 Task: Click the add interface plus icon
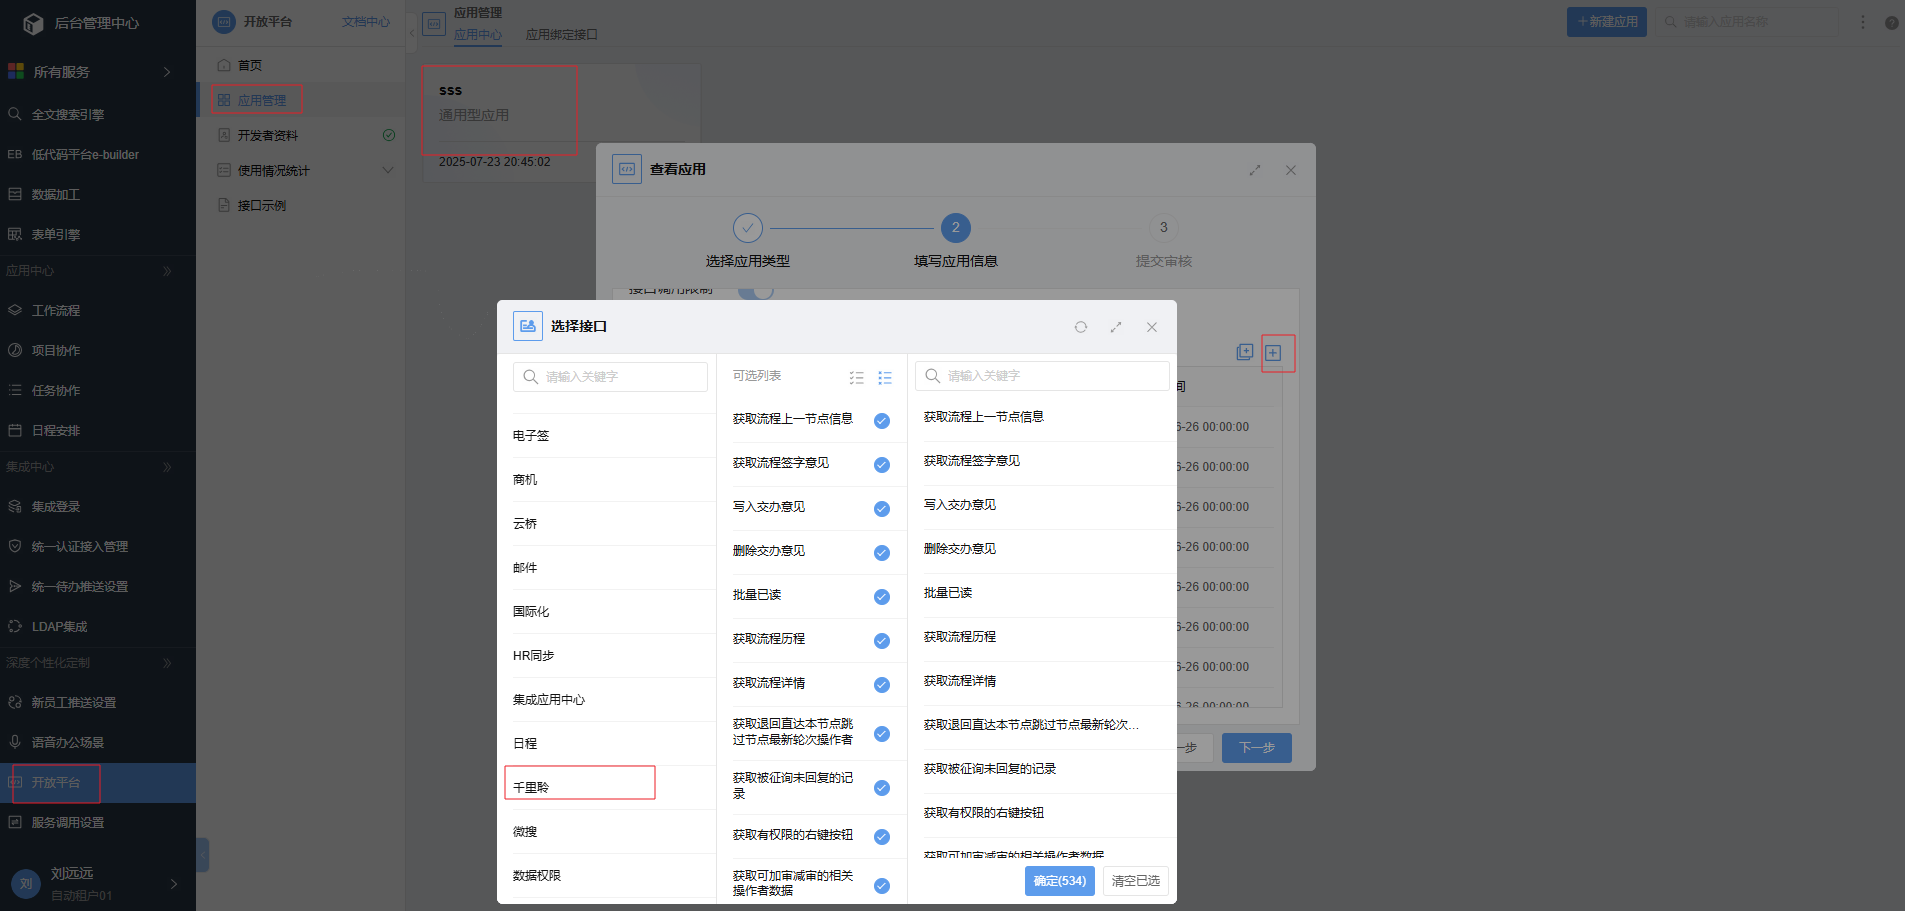click(1273, 352)
